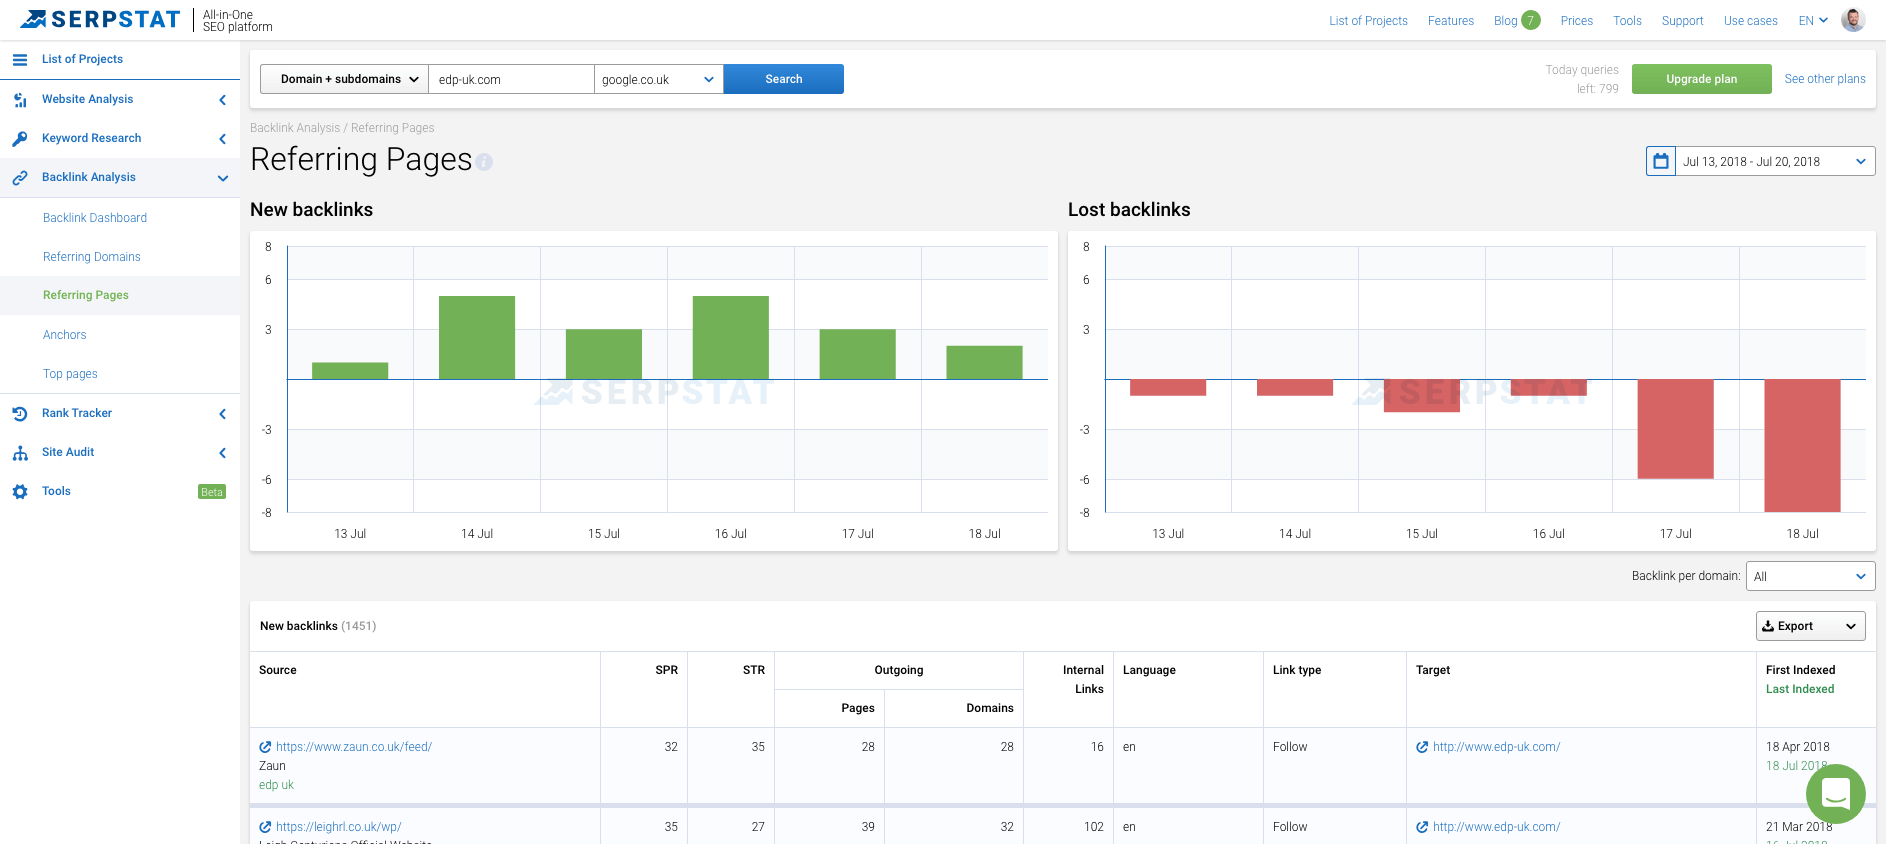Expand the Rank Tracker menu chevron
Screen dimensions: 1886x844
click(x=222, y=414)
